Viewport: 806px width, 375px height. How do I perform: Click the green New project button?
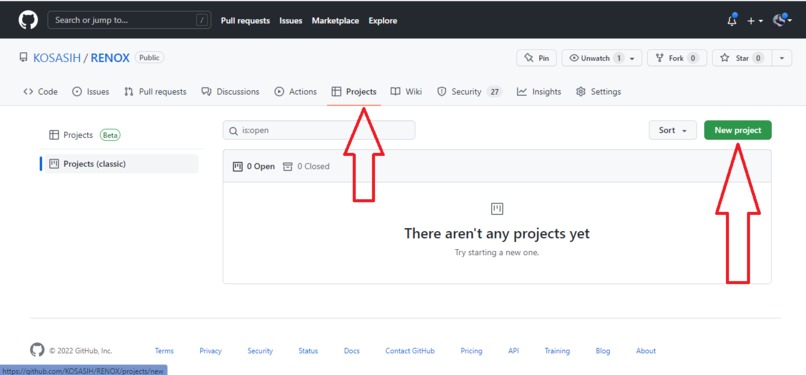pyautogui.click(x=738, y=130)
